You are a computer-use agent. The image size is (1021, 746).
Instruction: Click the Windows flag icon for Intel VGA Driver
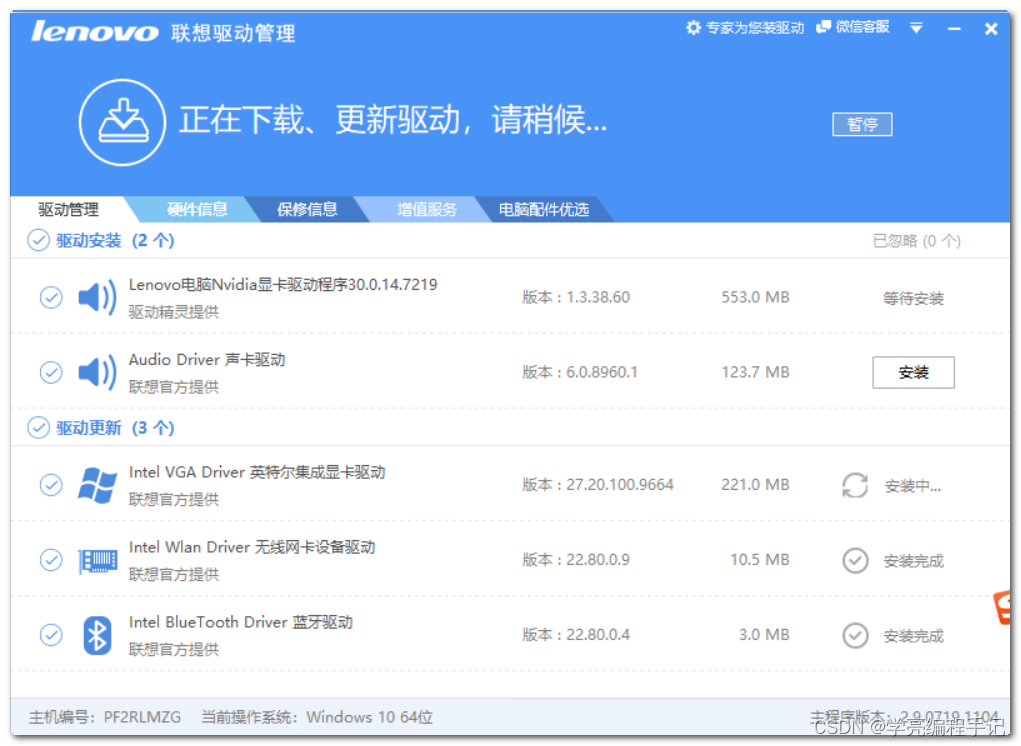[x=98, y=485]
